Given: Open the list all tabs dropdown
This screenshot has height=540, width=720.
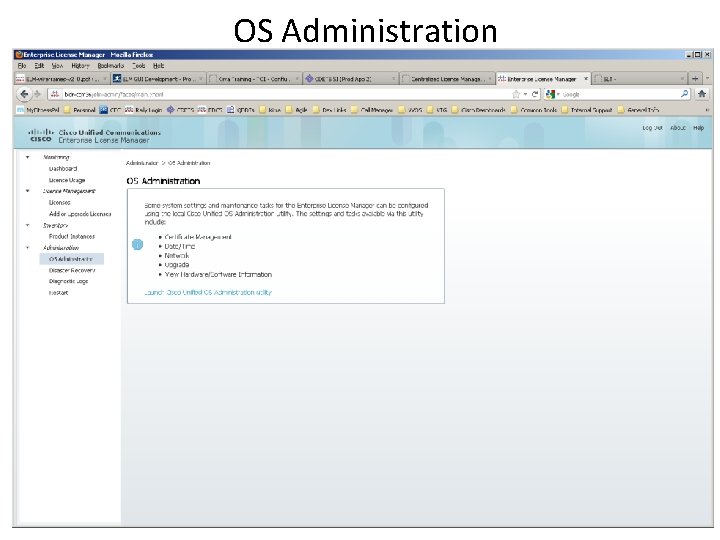Looking at the screenshot, I should pos(708,79).
